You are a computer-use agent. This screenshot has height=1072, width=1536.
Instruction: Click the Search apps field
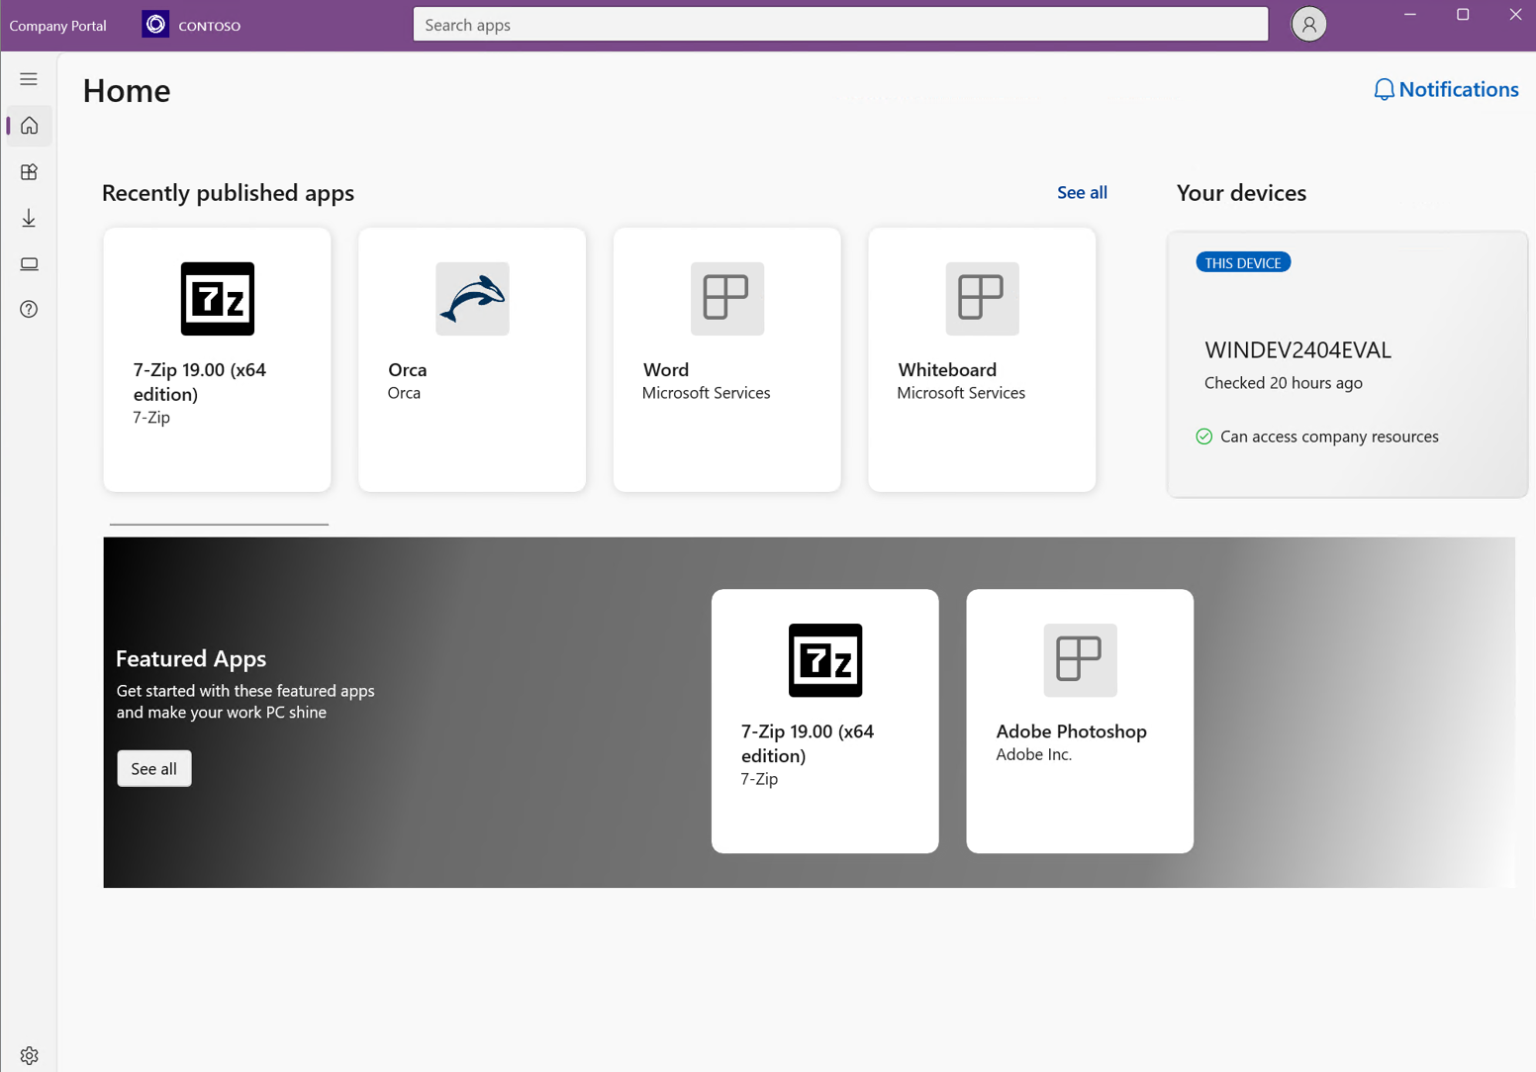pyautogui.click(x=840, y=24)
